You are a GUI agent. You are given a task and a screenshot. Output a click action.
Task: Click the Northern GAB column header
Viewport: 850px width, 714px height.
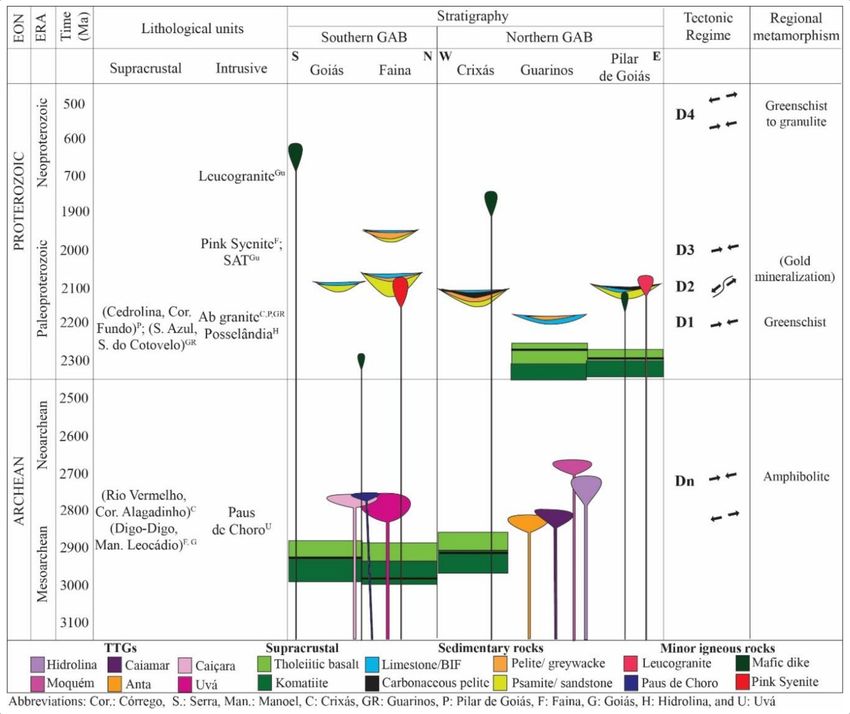(549, 37)
